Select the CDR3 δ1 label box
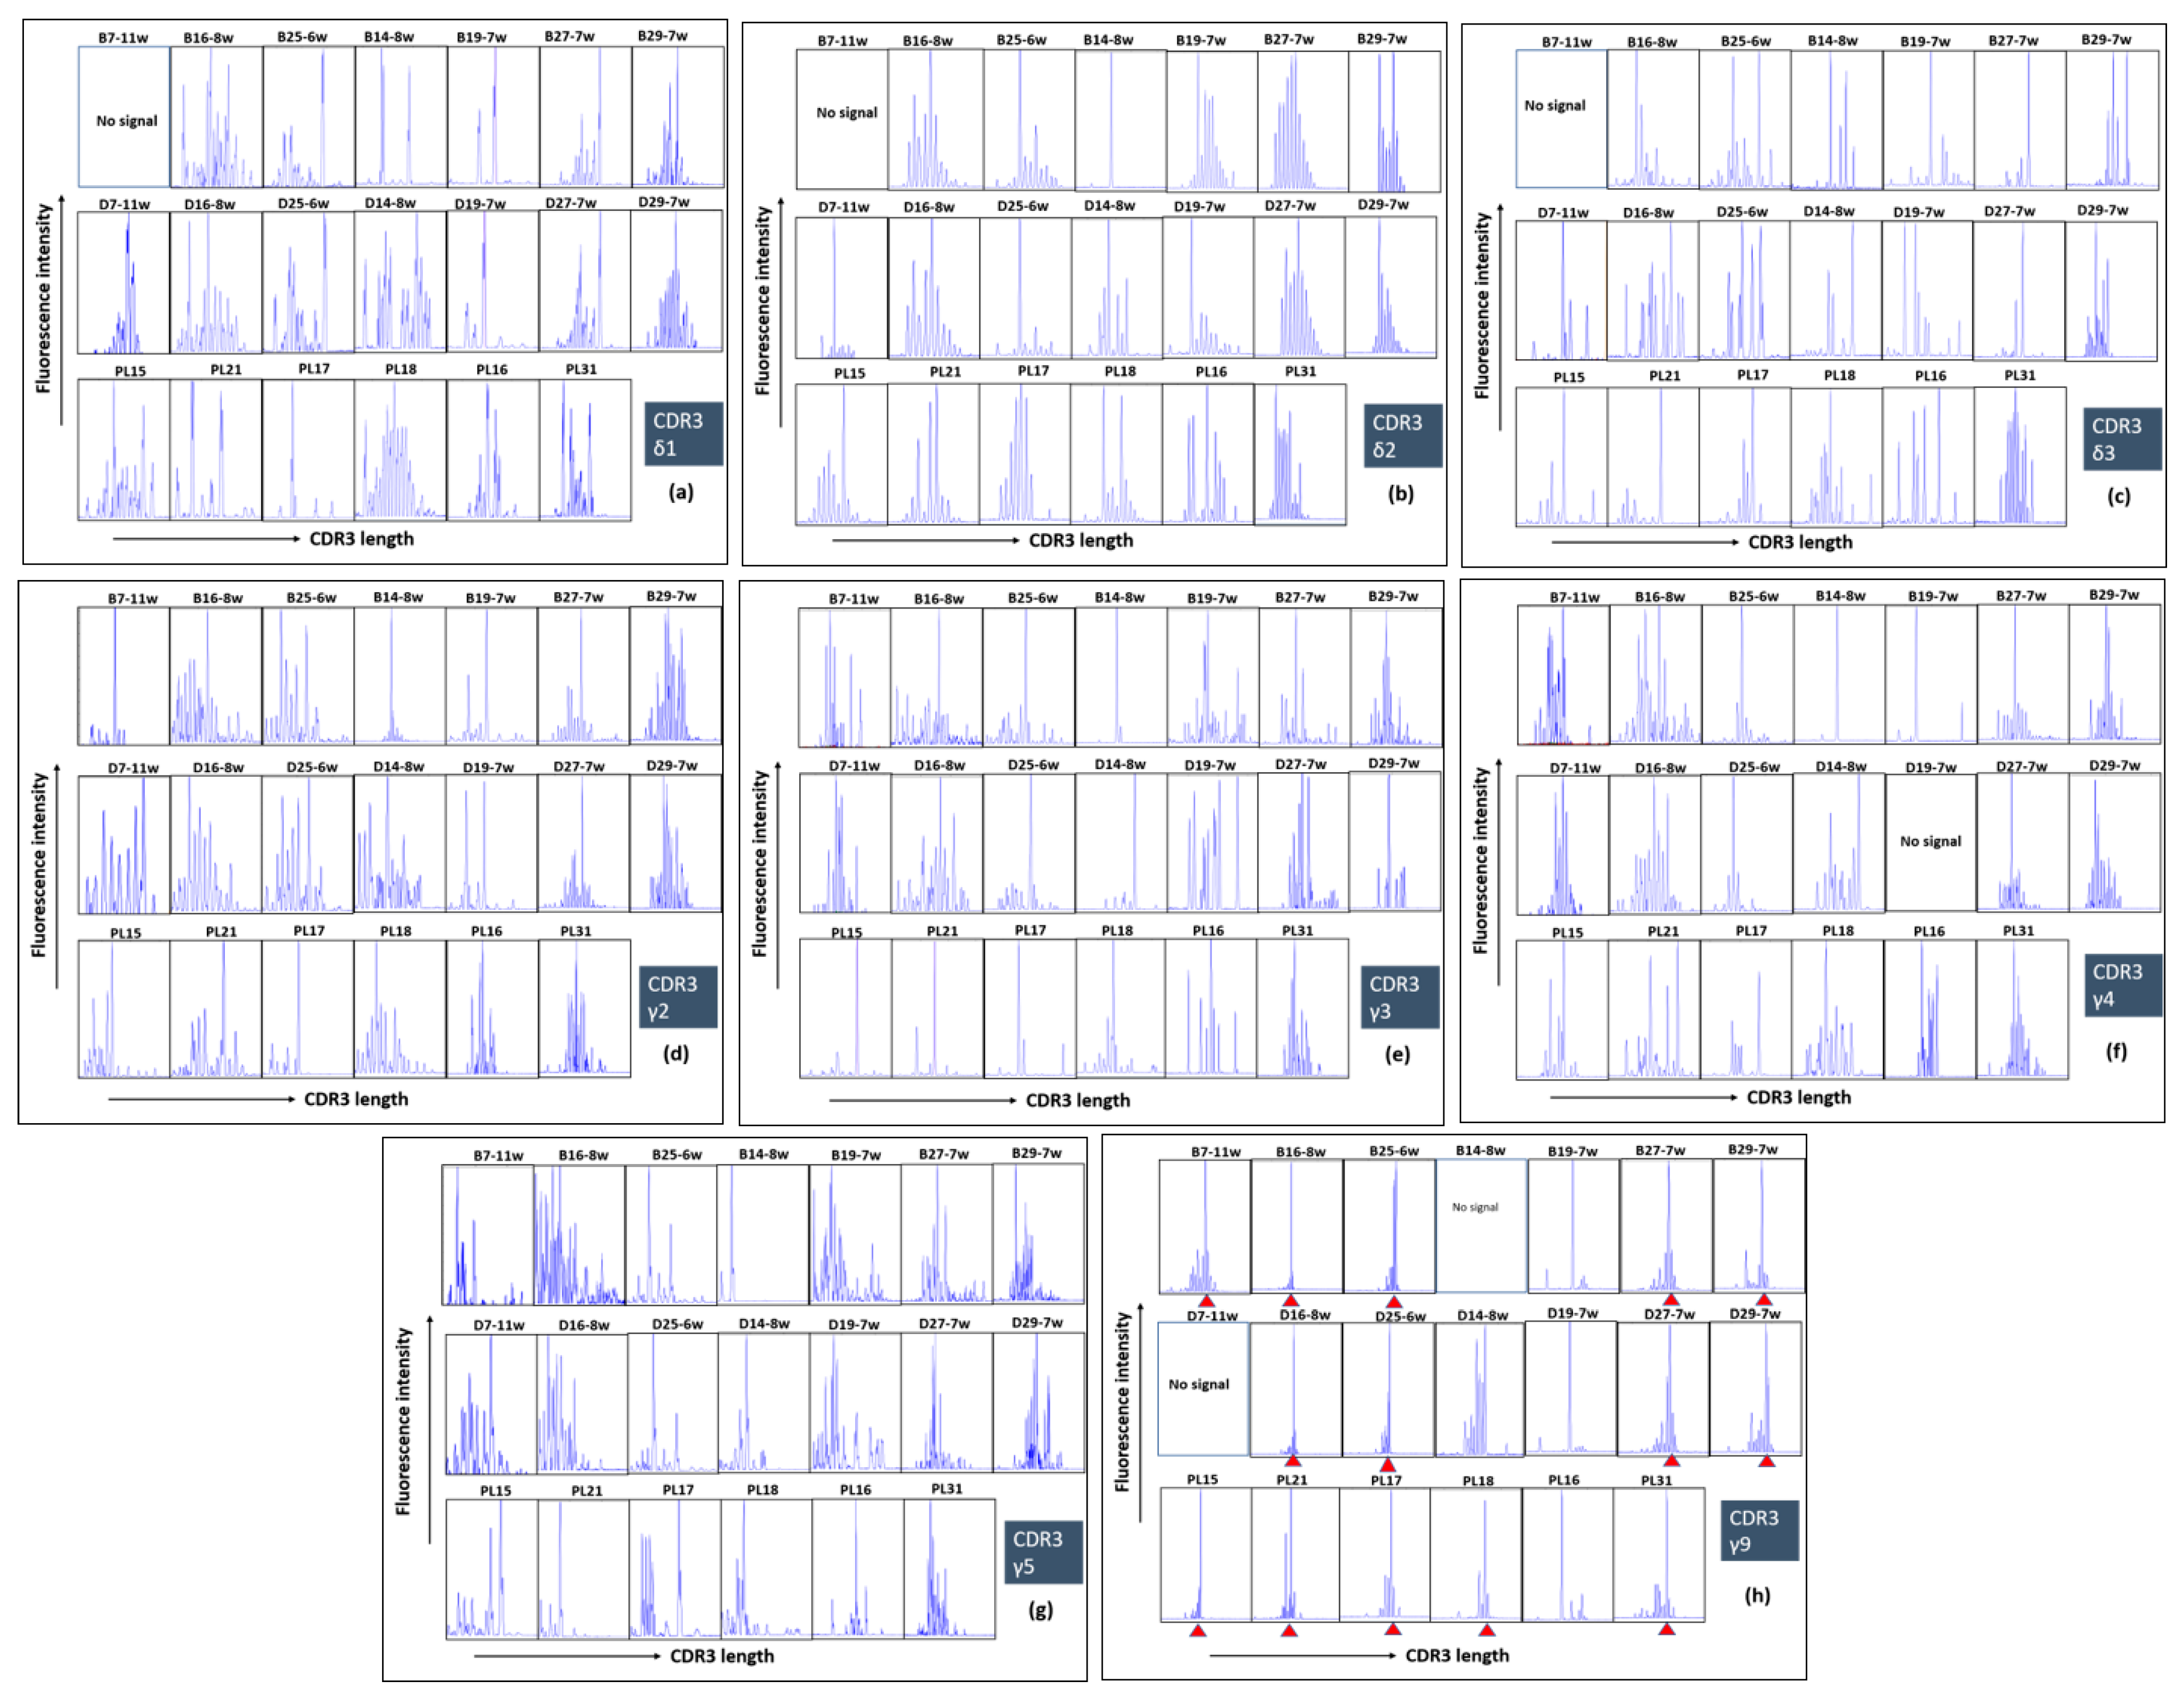Viewport: 2184px width, 1692px height. [683, 434]
